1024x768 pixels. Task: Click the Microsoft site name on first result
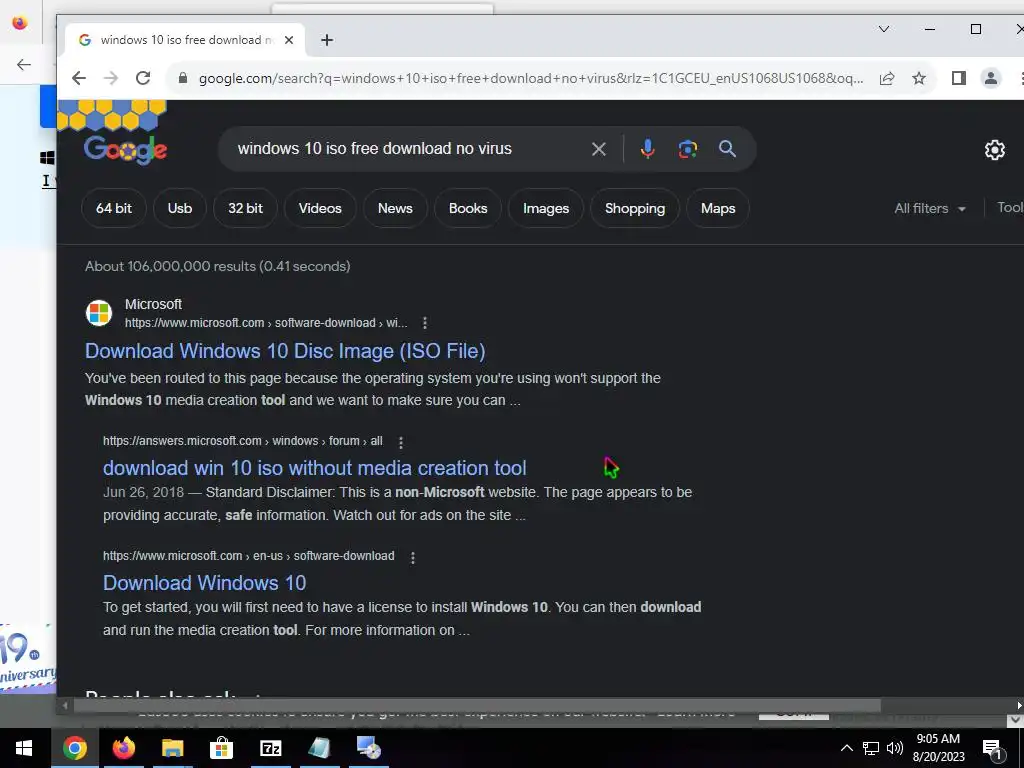153,304
